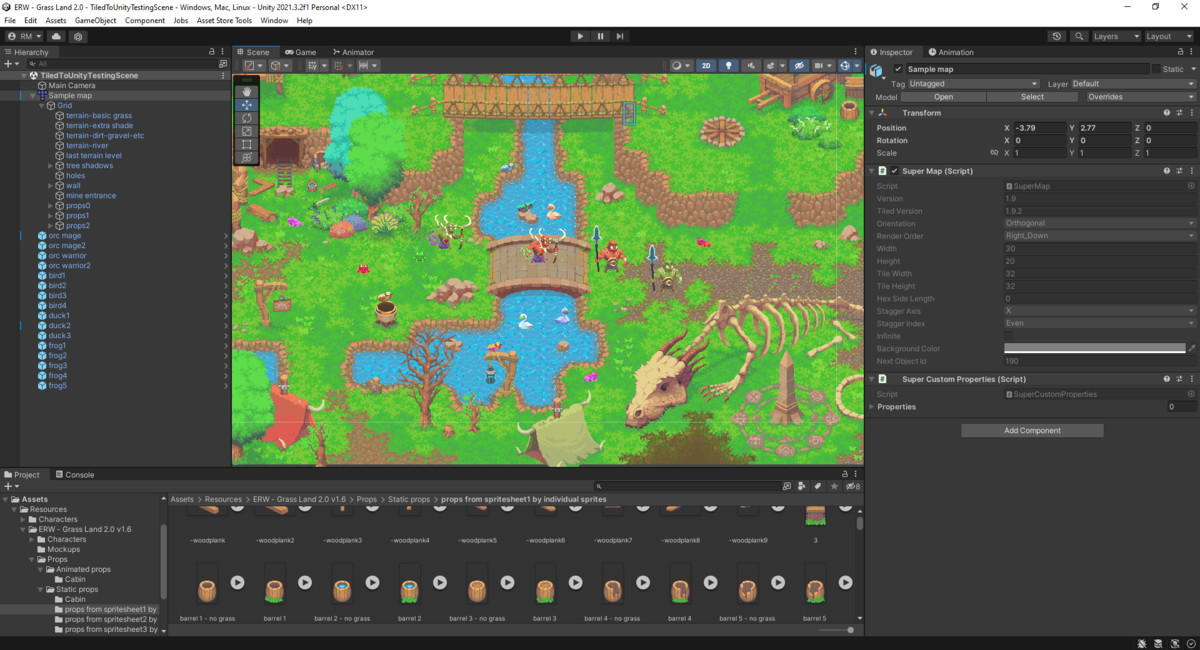Select orc warrior in Hierarchy
Viewport: 1200px width, 650px height.
click(68, 256)
